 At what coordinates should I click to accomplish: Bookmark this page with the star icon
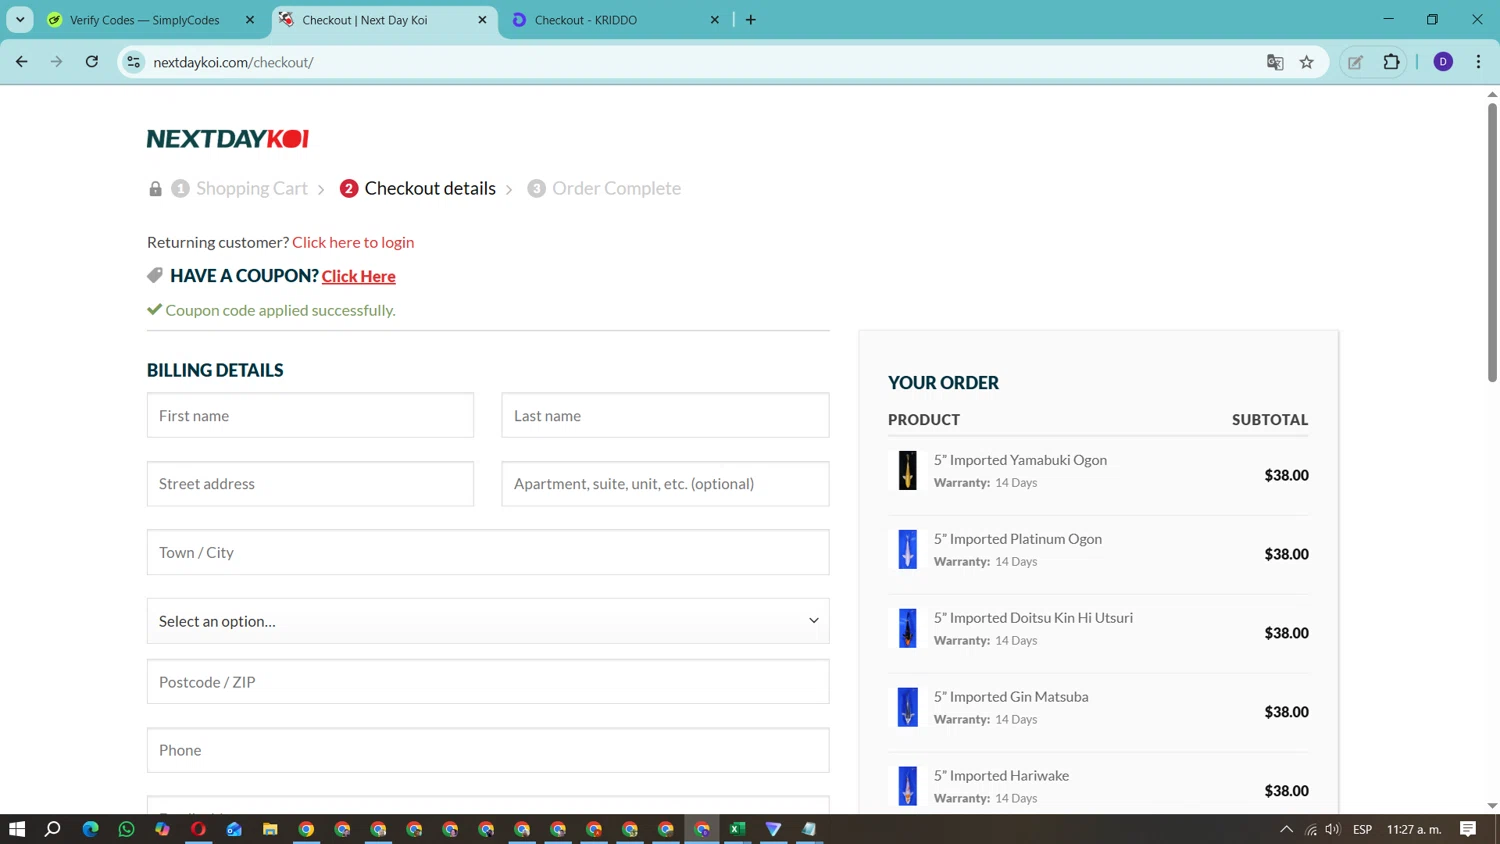pos(1307,62)
